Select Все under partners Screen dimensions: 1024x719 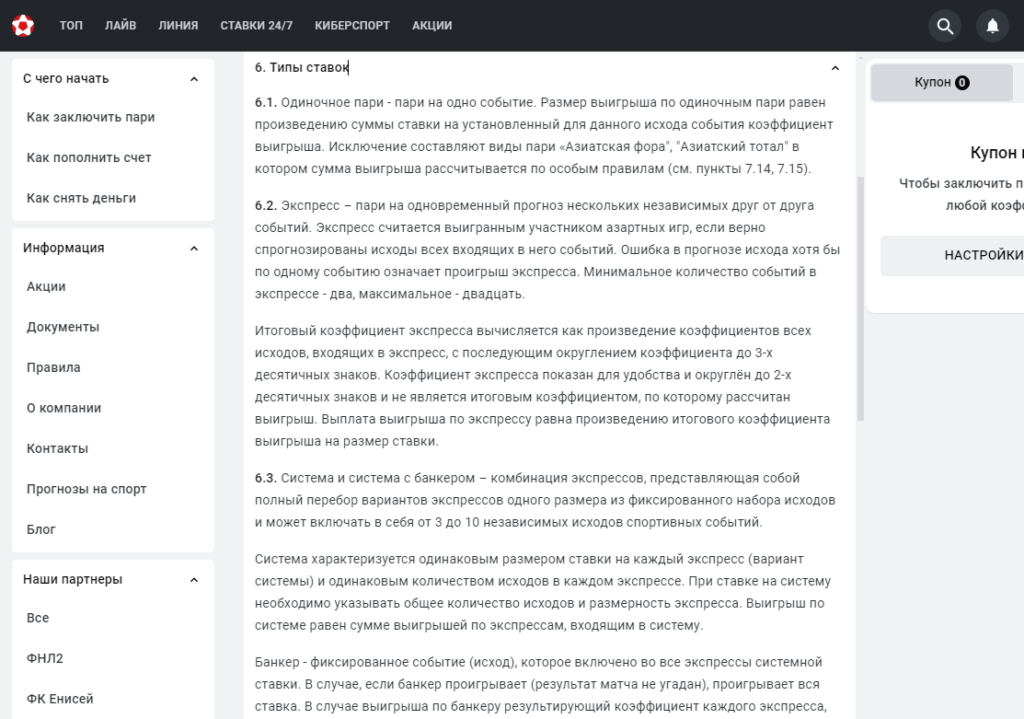[x=38, y=618]
